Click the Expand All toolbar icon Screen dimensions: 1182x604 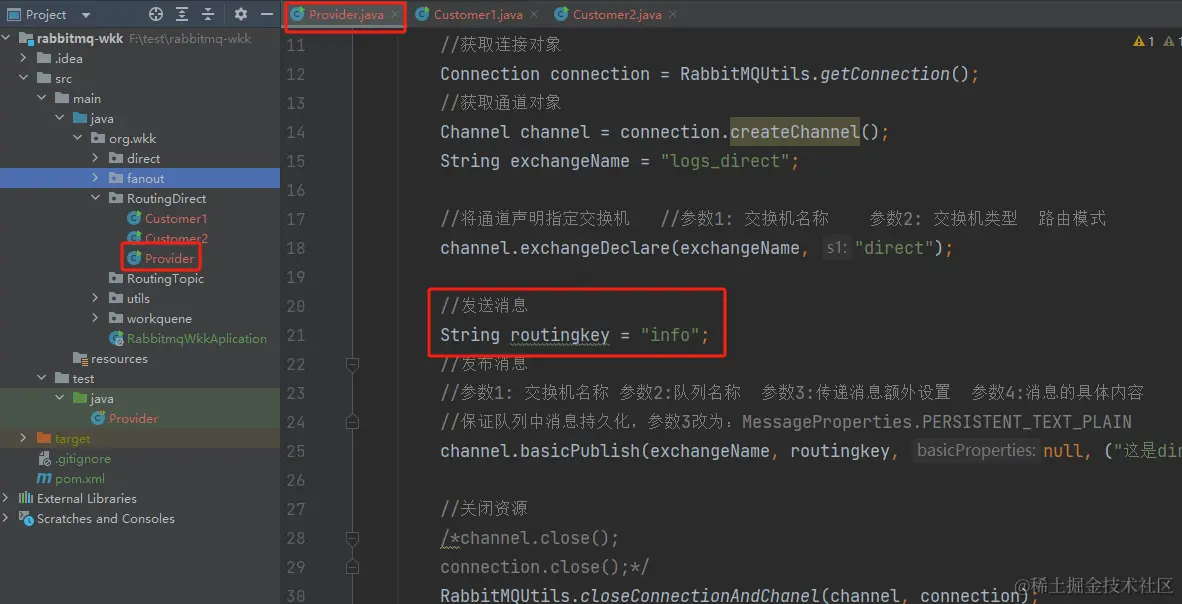point(182,14)
